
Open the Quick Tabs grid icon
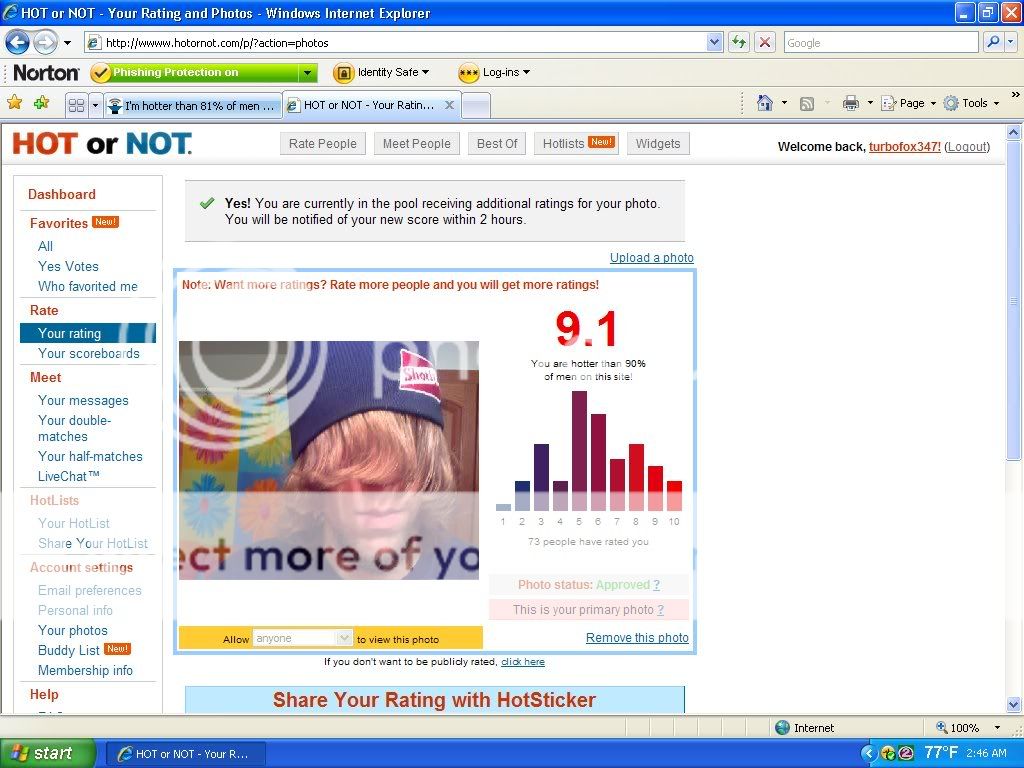click(76, 105)
